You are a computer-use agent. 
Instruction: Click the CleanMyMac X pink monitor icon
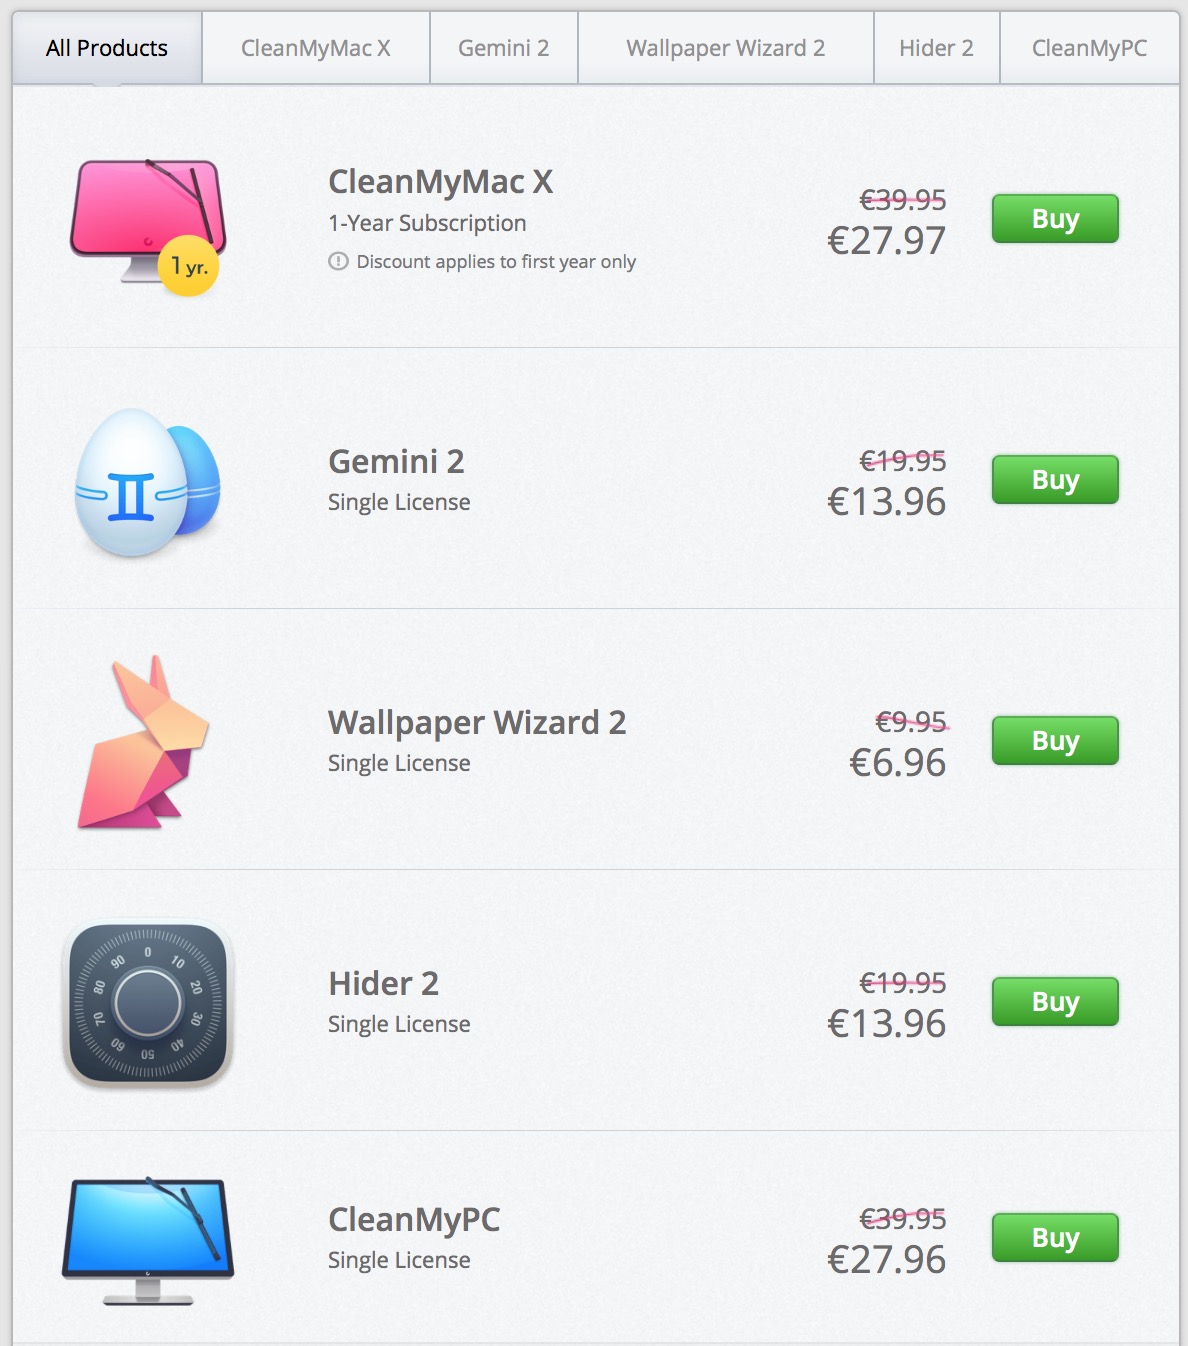[x=147, y=224]
